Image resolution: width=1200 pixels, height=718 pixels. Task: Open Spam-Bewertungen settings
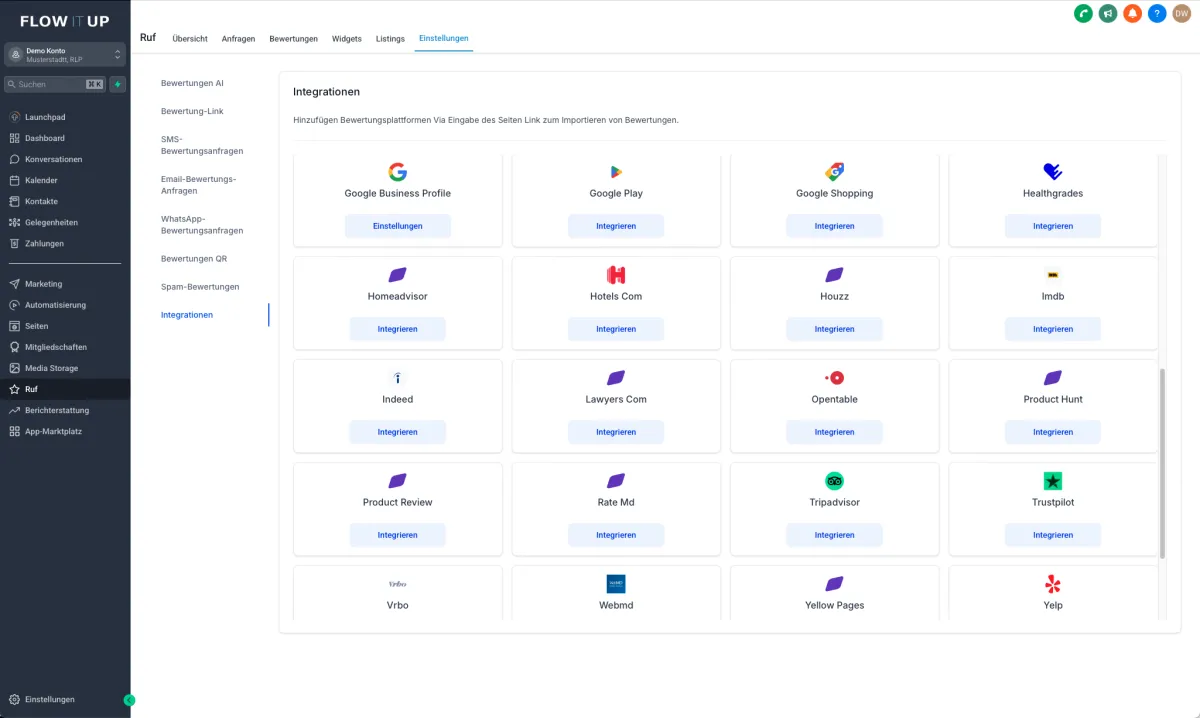pyautogui.click(x=200, y=287)
